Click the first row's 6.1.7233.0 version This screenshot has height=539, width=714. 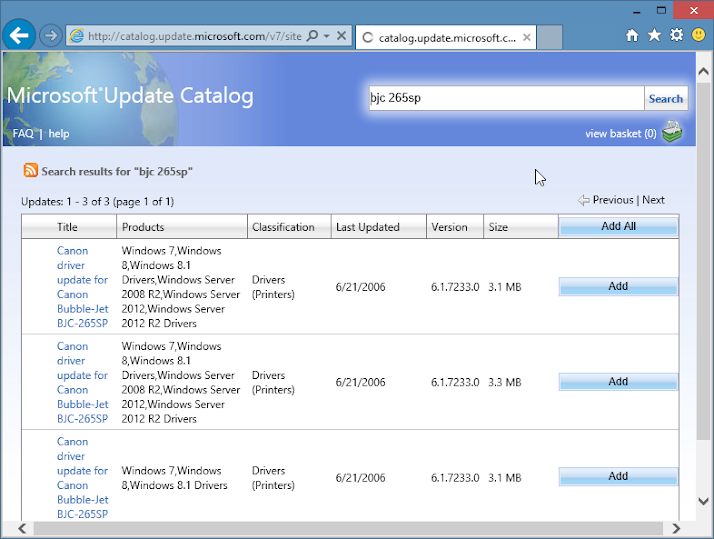point(455,287)
